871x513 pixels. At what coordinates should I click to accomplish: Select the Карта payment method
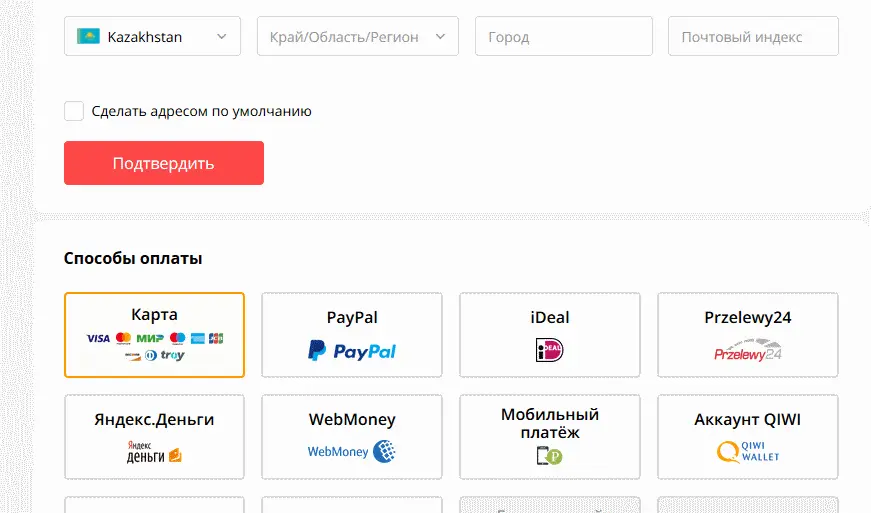154,335
